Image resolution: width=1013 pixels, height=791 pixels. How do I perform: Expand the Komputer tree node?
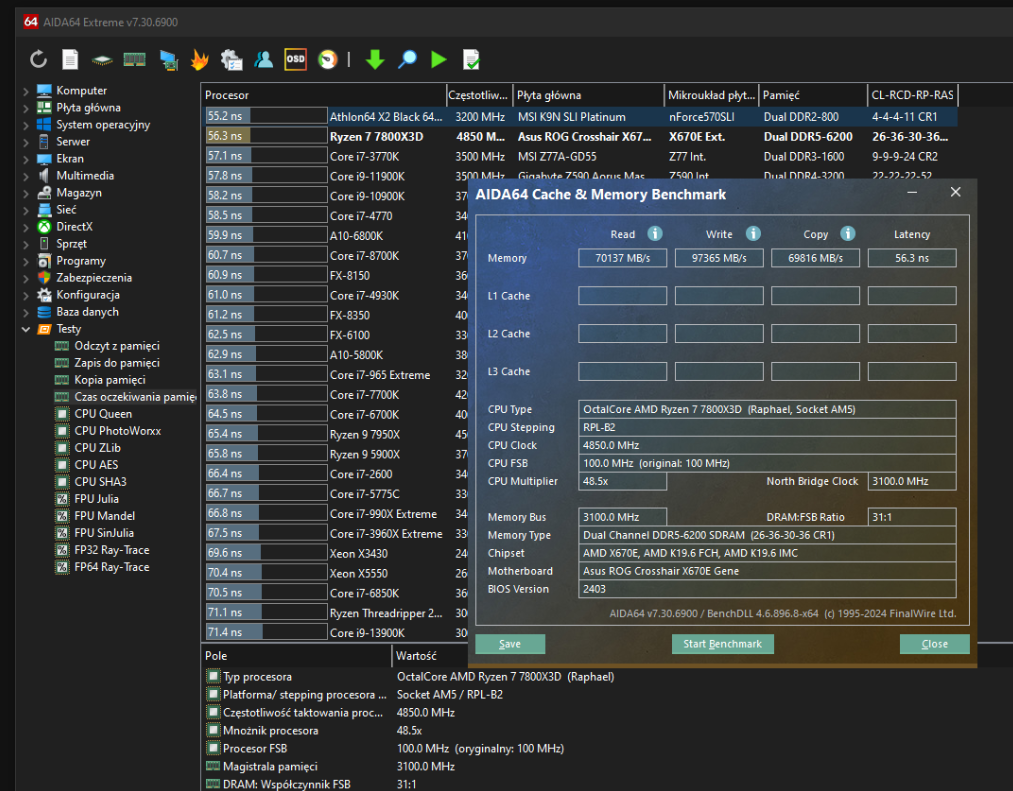click(26, 90)
